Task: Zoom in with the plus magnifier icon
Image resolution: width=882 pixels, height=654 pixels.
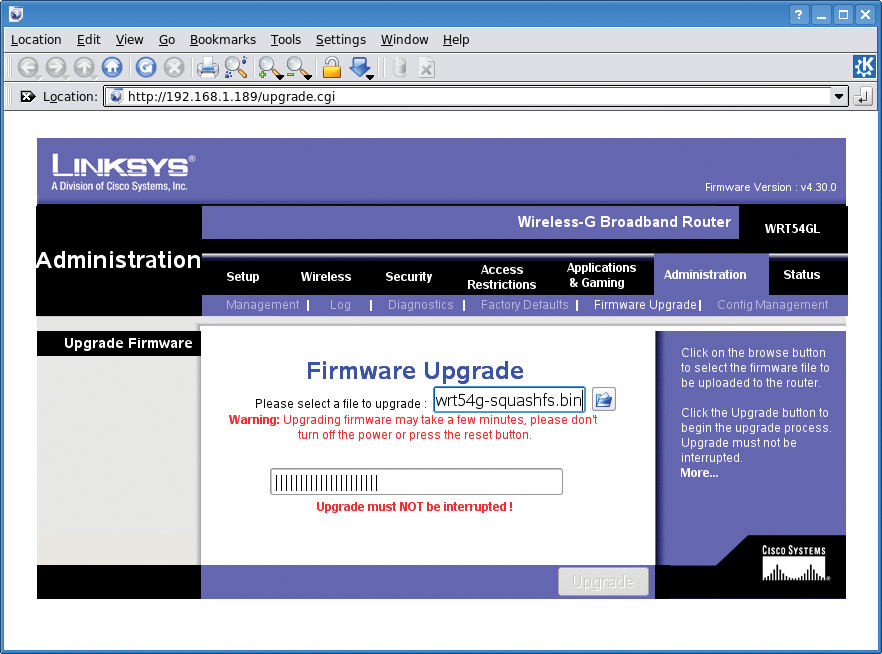Action: click(x=271, y=68)
